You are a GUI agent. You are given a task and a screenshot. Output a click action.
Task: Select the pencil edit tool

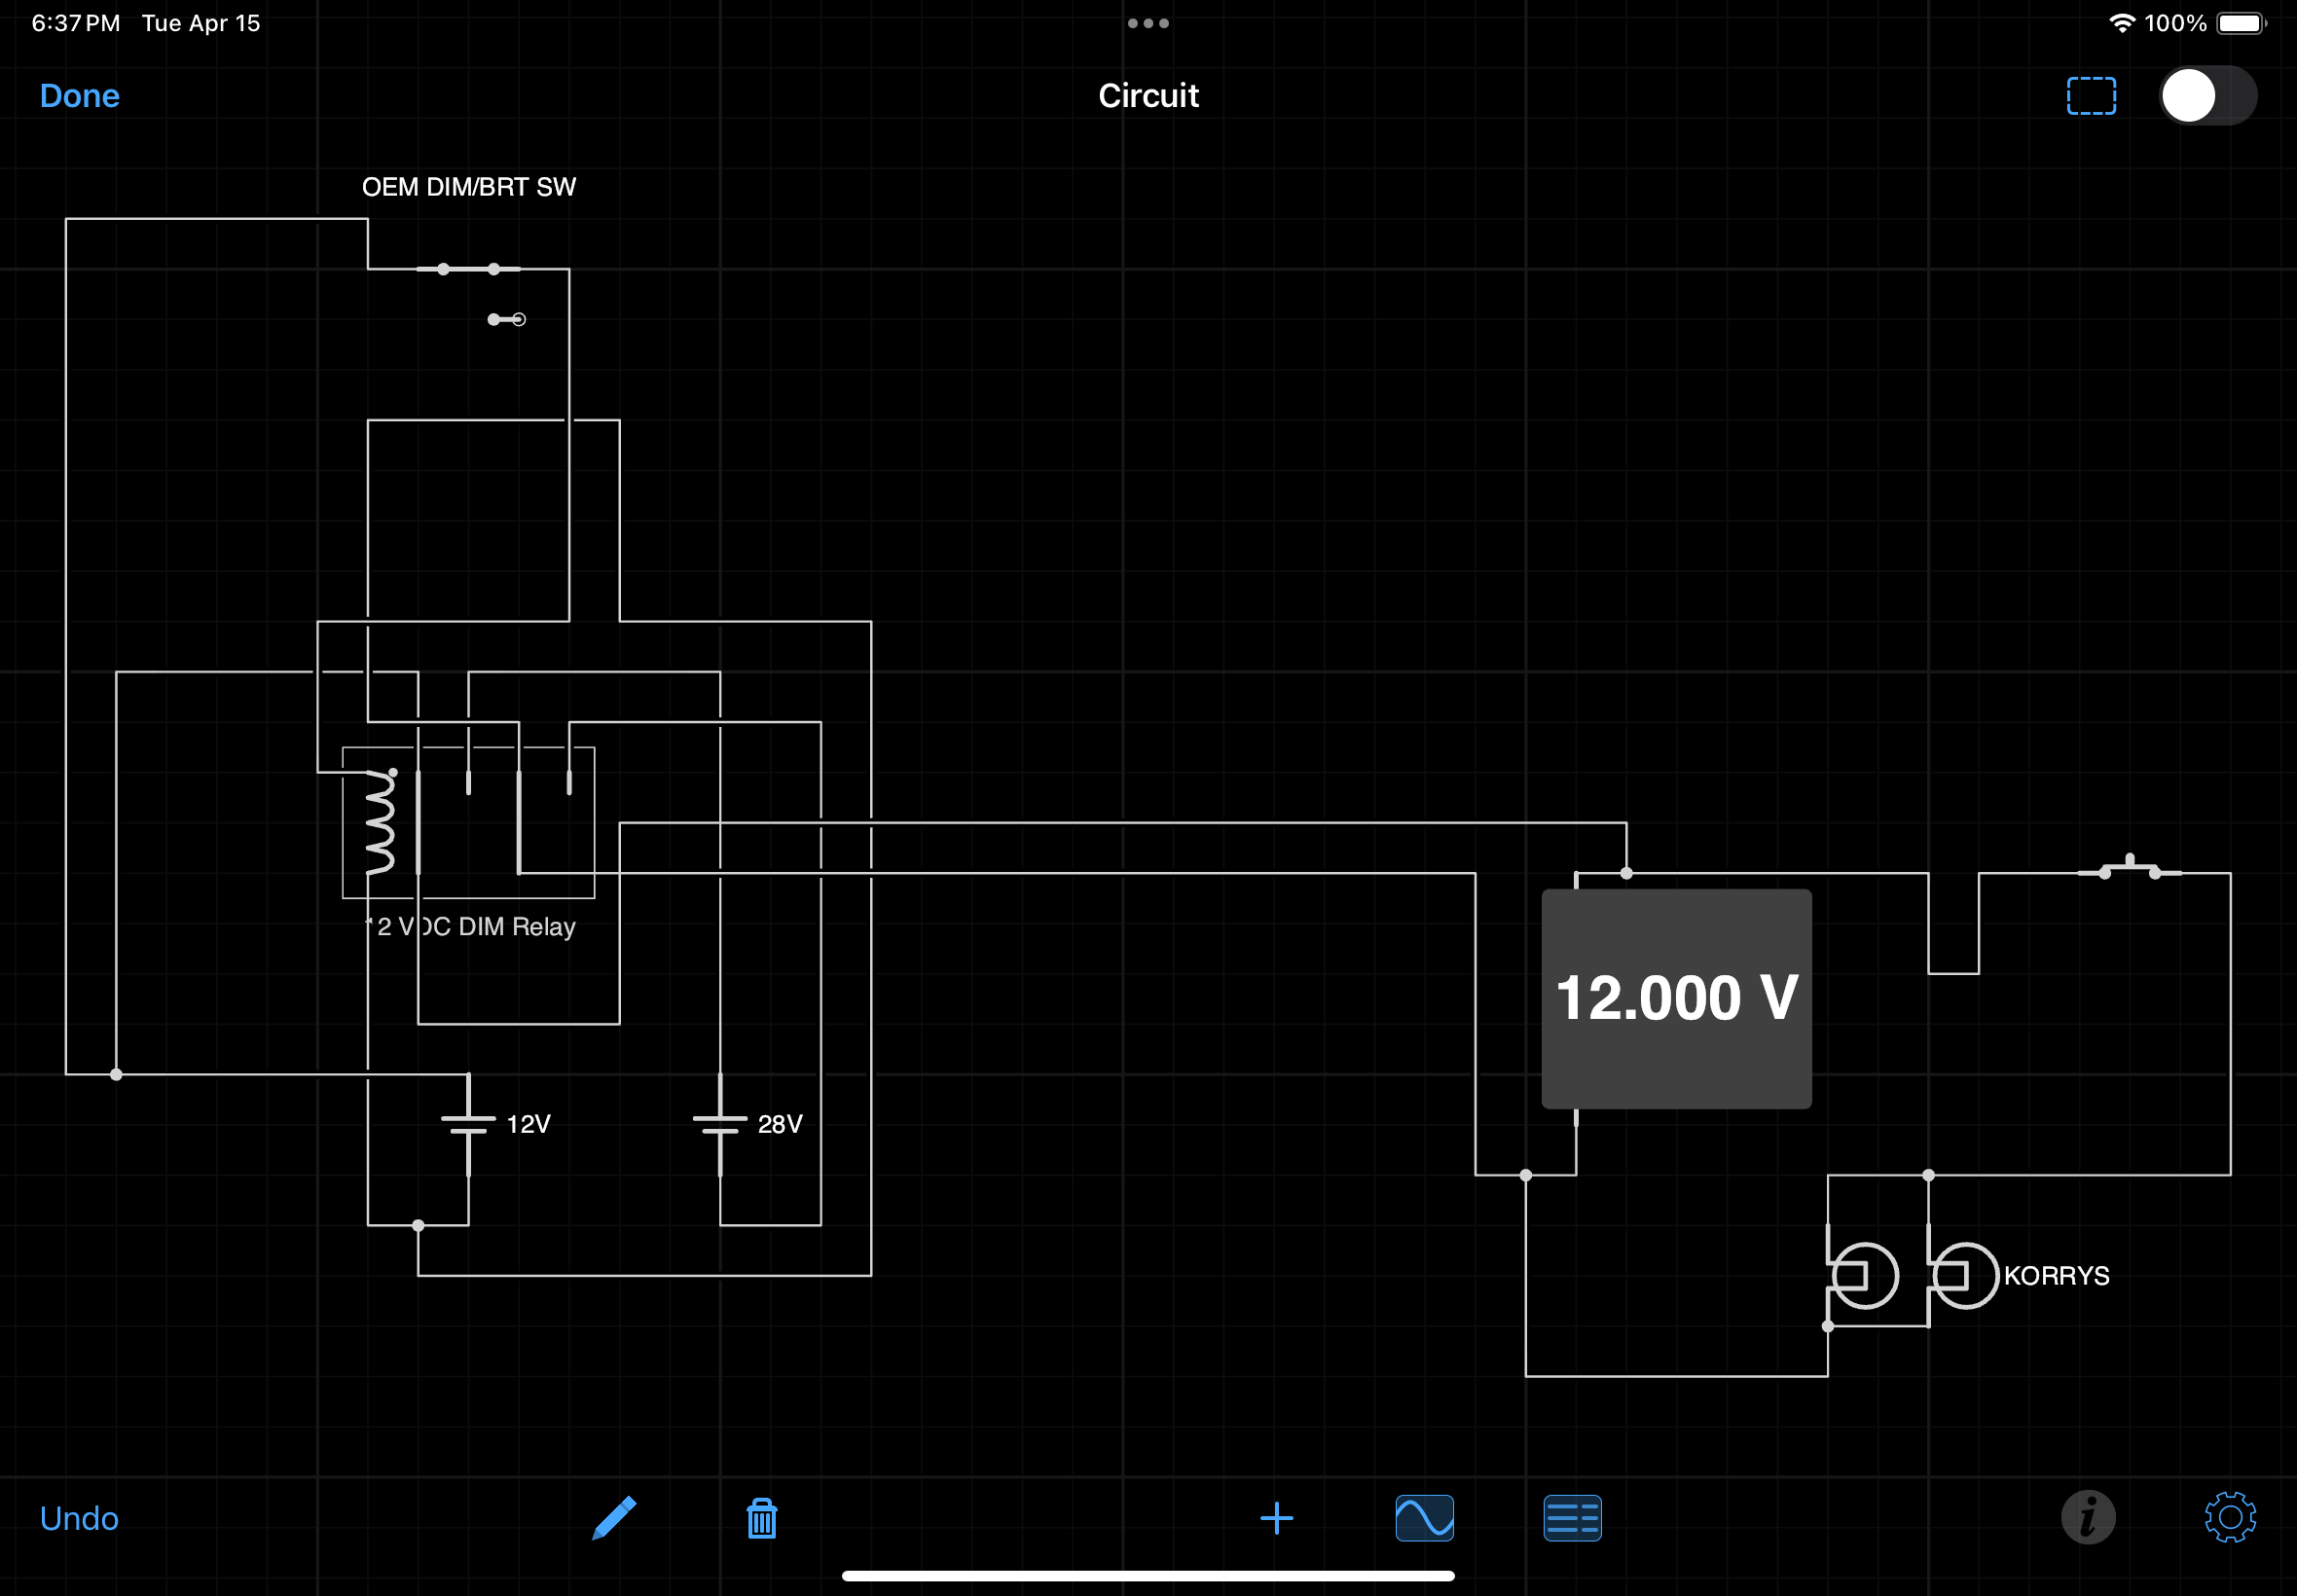click(x=614, y=1518)
